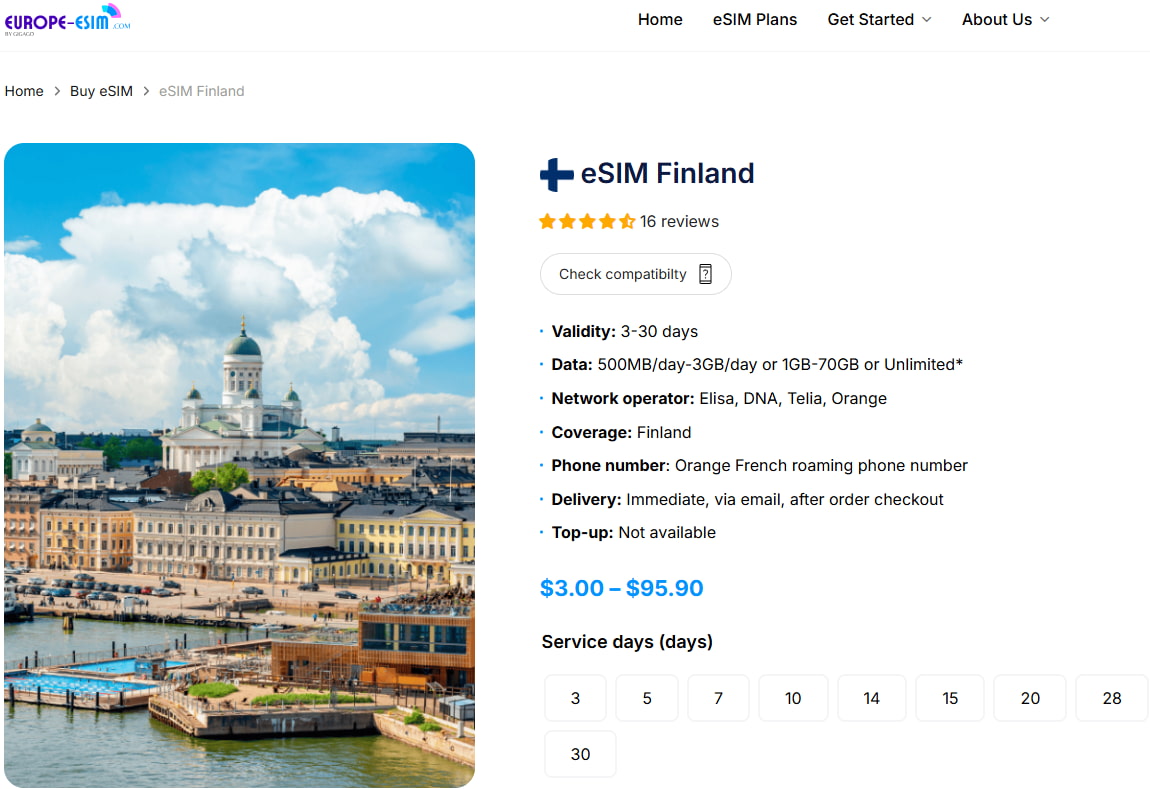Image resolution: width=1150 pixels, height=789 pixels.
Task: Go to Buy eSIM via breadcrumb
Action: pos(101,90)
